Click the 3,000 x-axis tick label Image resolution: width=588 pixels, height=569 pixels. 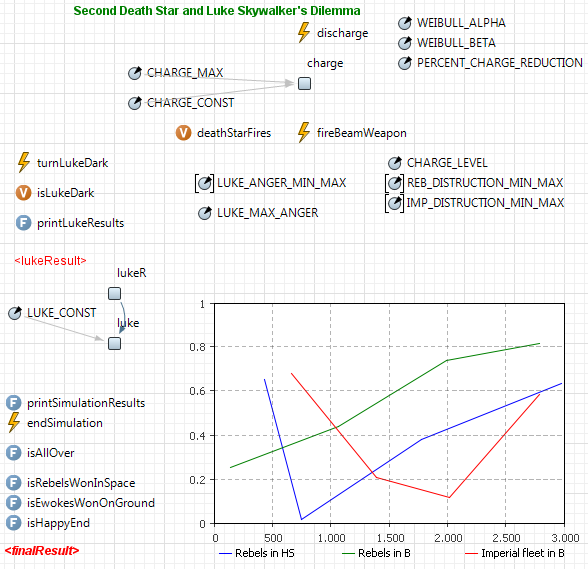pyautogui.click(x=565, y=538)
